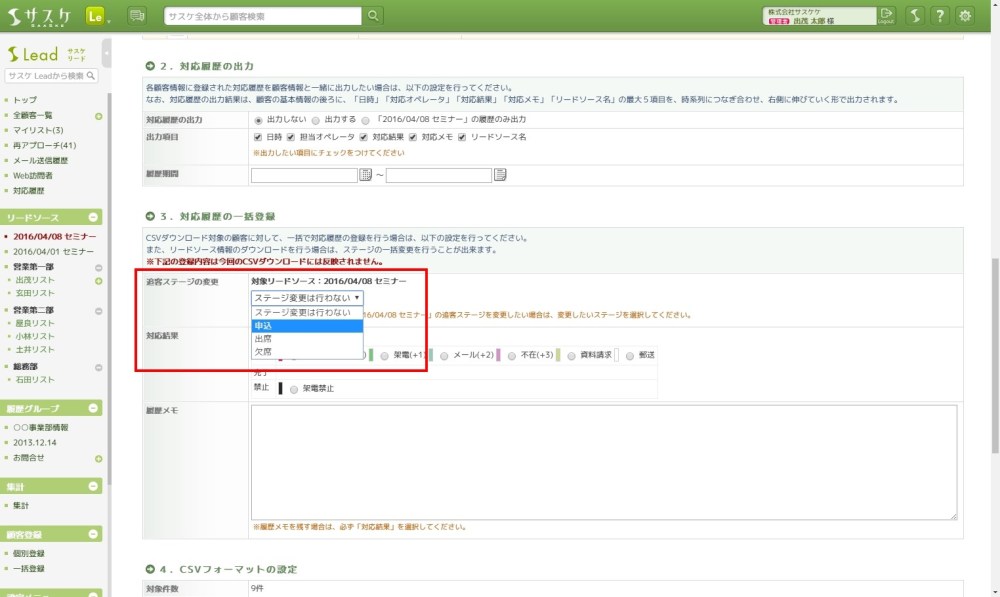This screenshot has height=597, width=1000.
Task: Select the 出力する radio button
Action: (315, 119)
